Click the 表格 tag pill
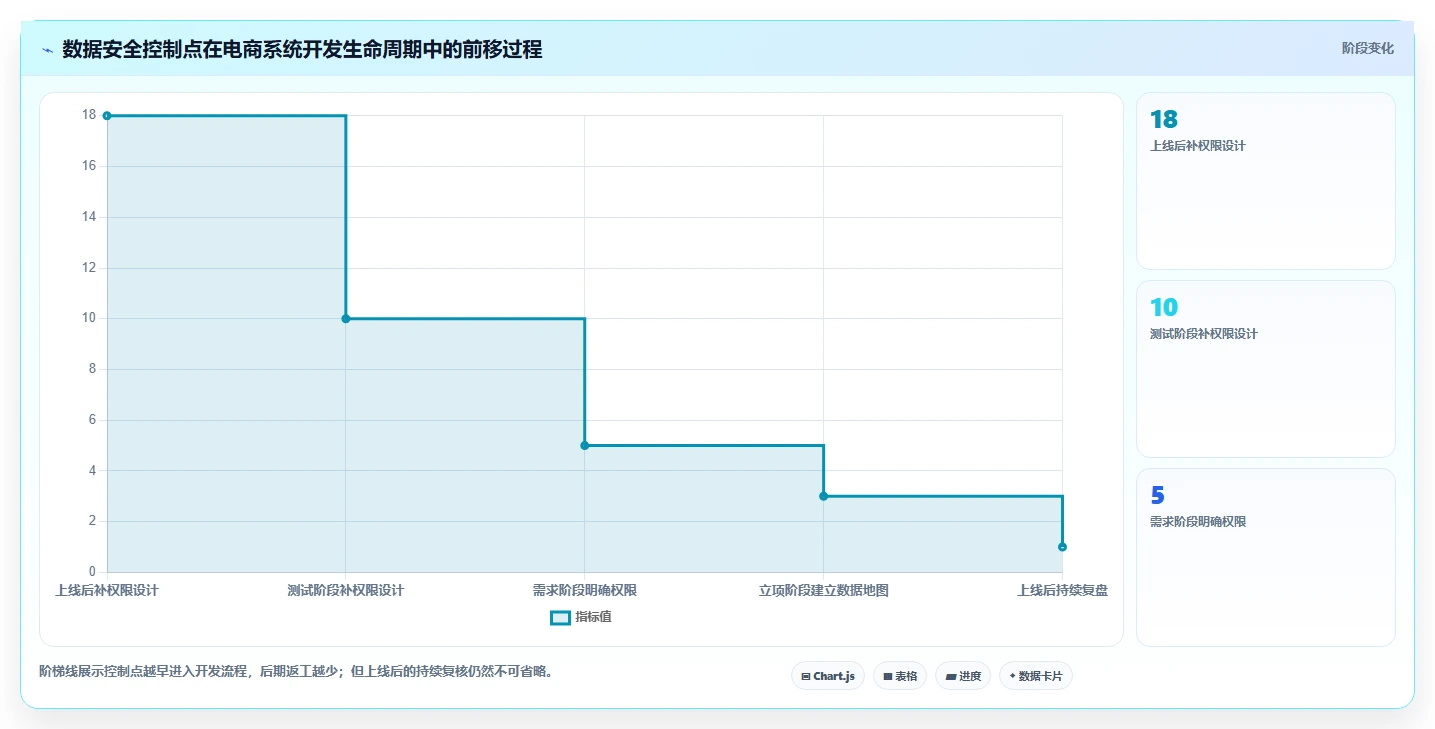1435x729 pixels. (x=900, y=676)
